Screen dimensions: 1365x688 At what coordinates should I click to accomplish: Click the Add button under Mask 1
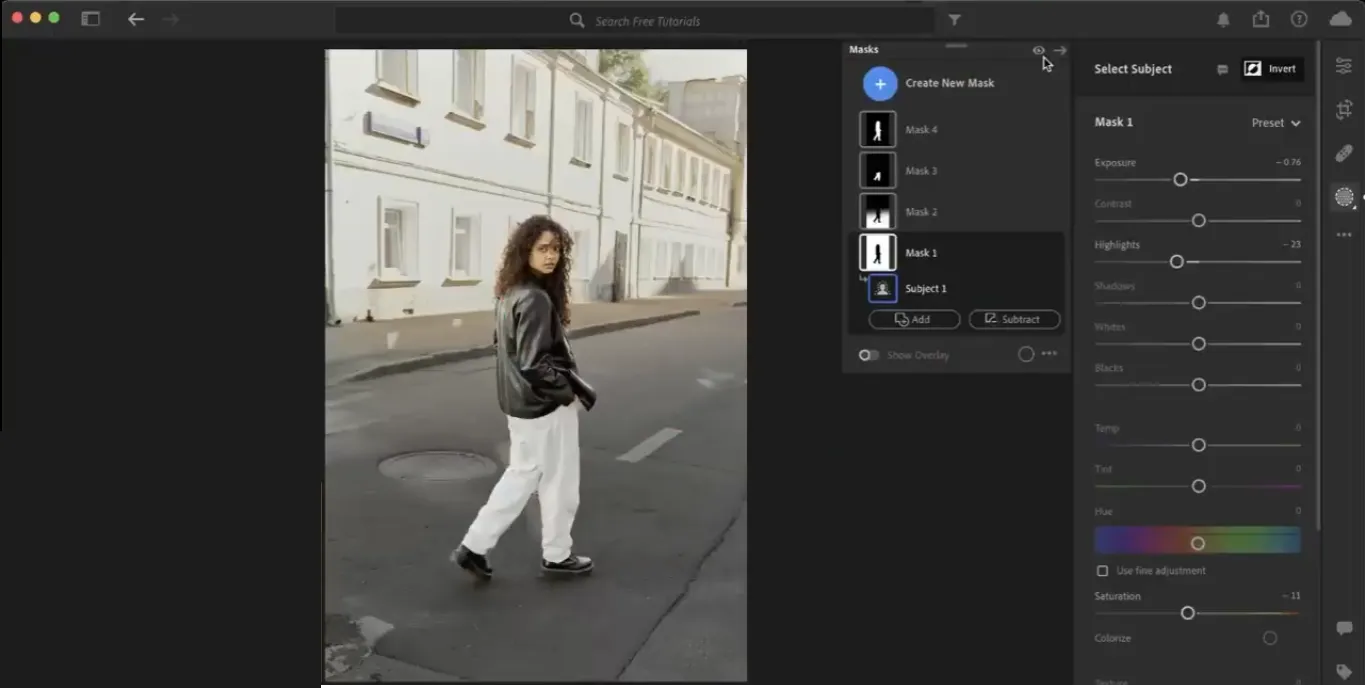913,319
